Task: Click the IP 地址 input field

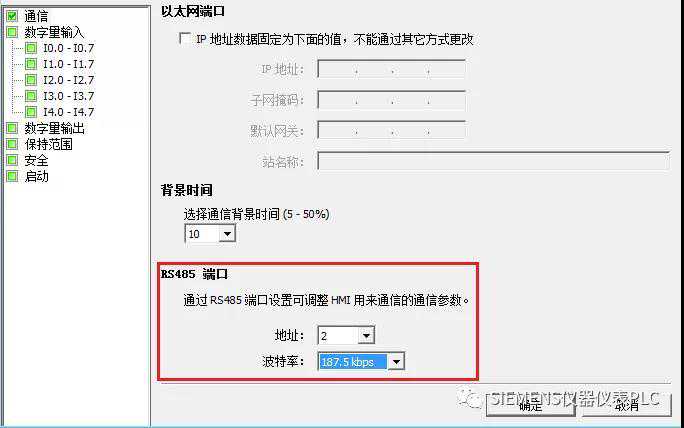Action: coord(391,69)
